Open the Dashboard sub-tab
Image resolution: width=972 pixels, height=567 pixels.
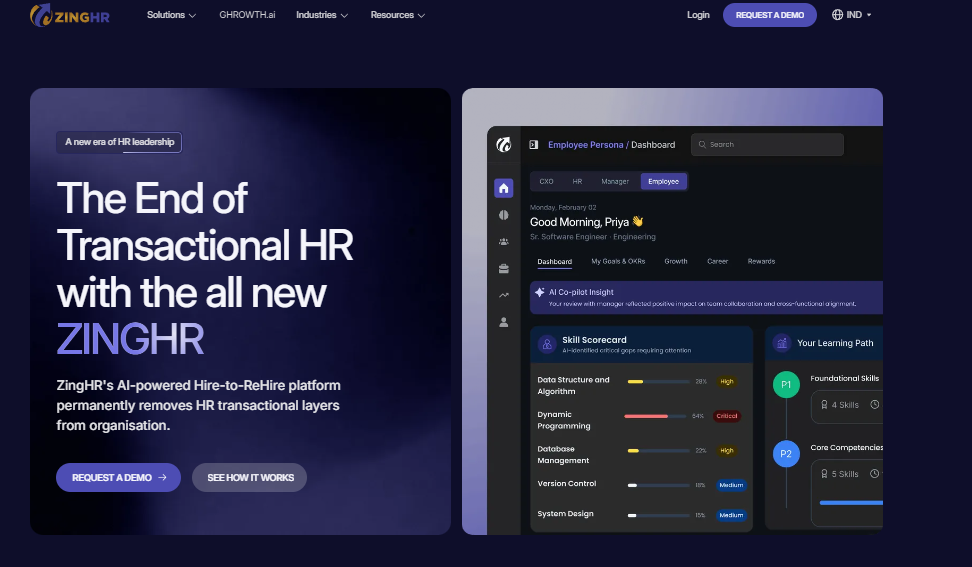[x=554, y=262]
